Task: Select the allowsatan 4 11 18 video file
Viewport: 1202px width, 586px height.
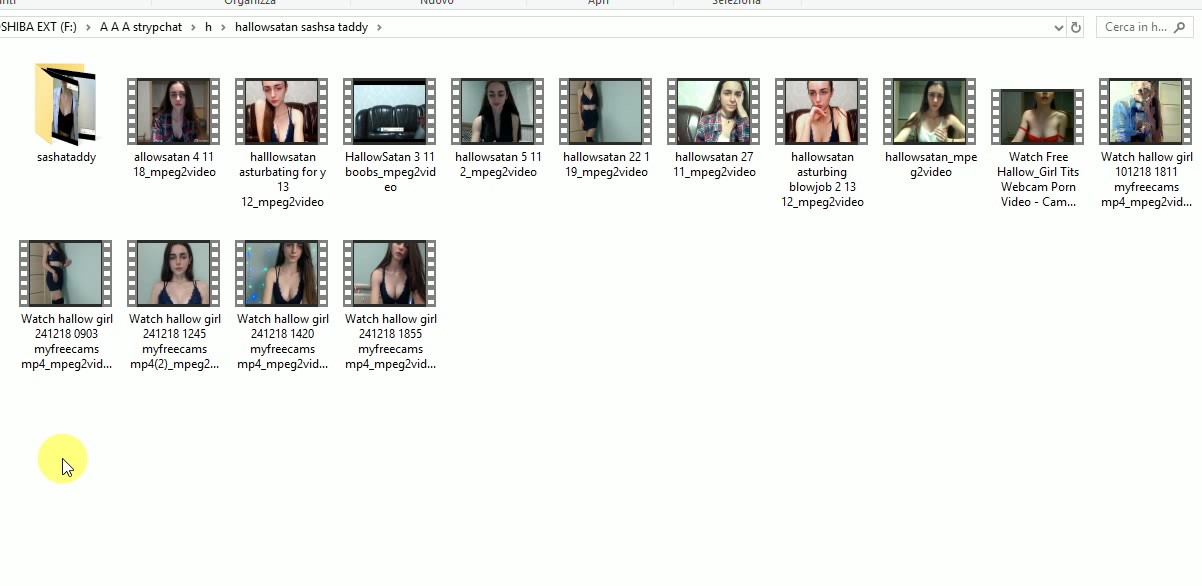Action: [173, 111]
